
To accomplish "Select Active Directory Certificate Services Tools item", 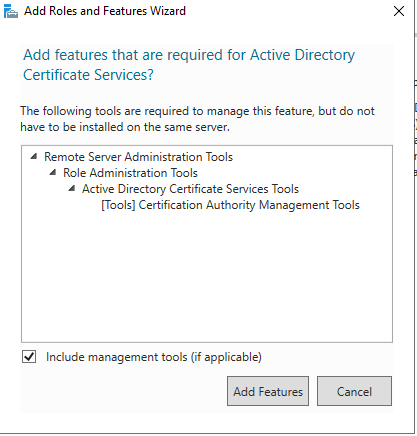I will tap(190, 189).
